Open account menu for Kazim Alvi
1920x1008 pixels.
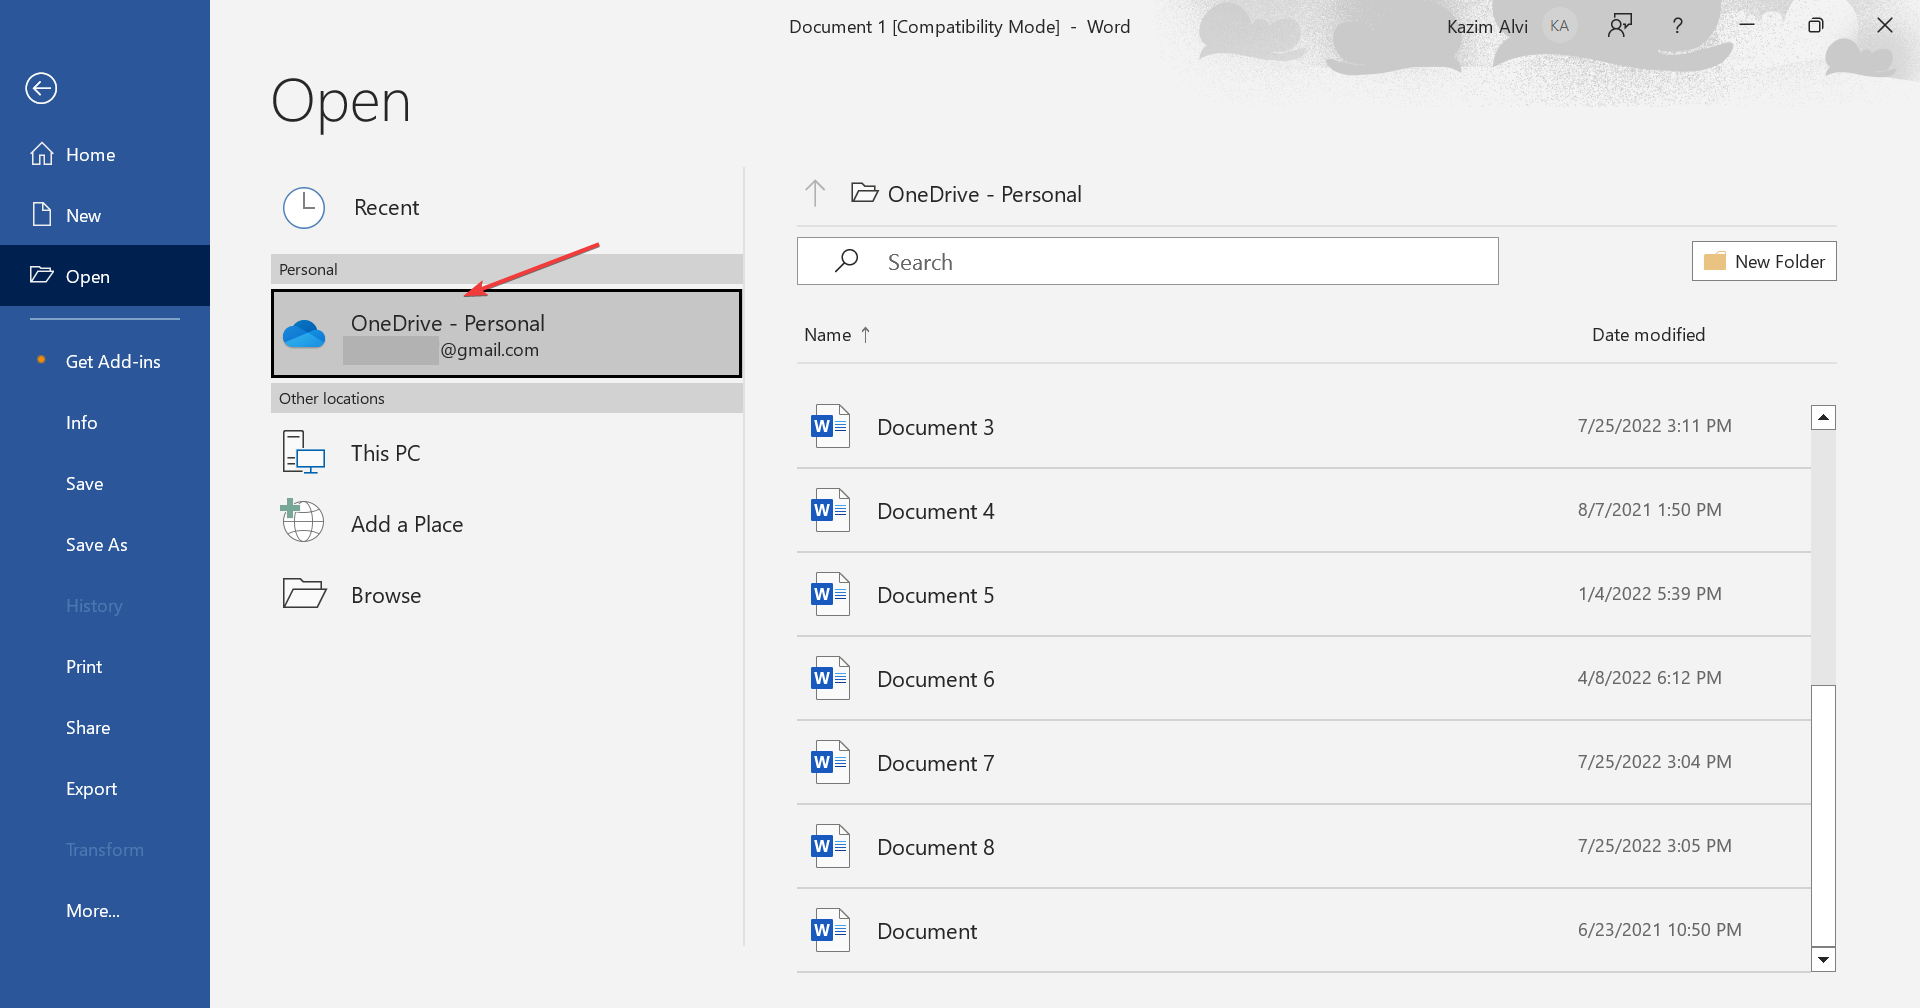click(1487, 27)
